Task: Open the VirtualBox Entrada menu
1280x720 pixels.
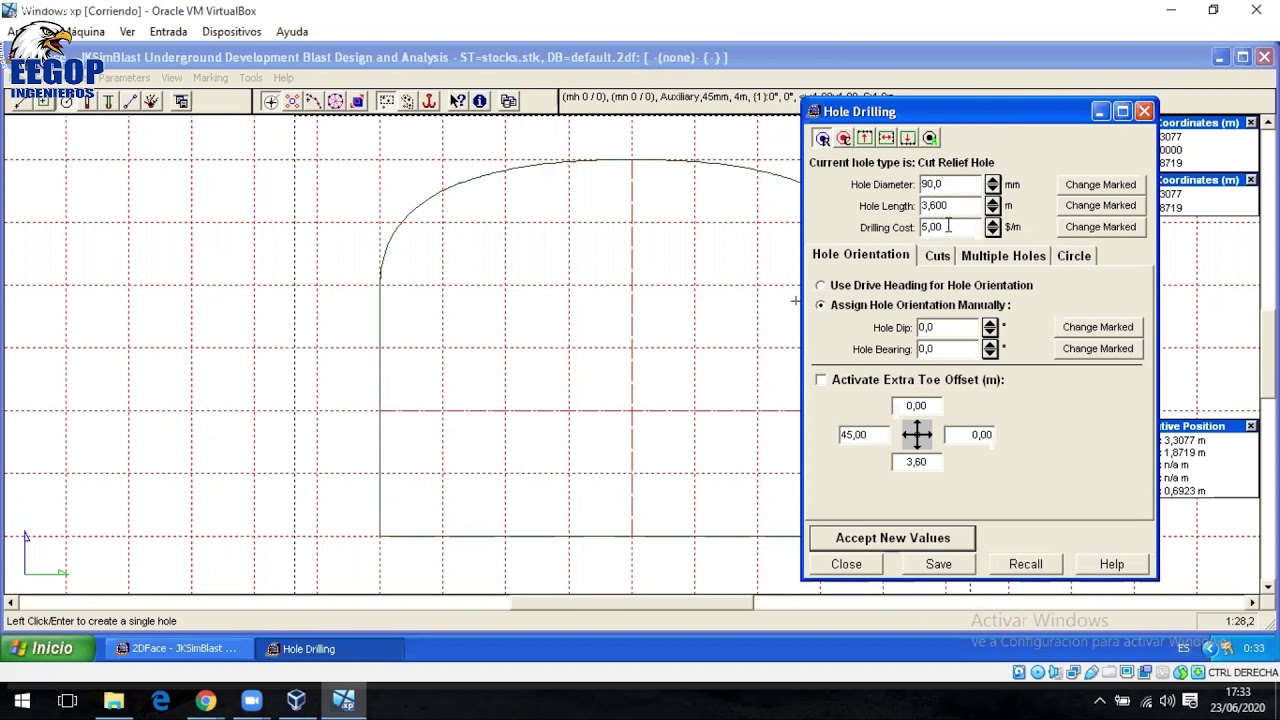Action: [168, 32]
